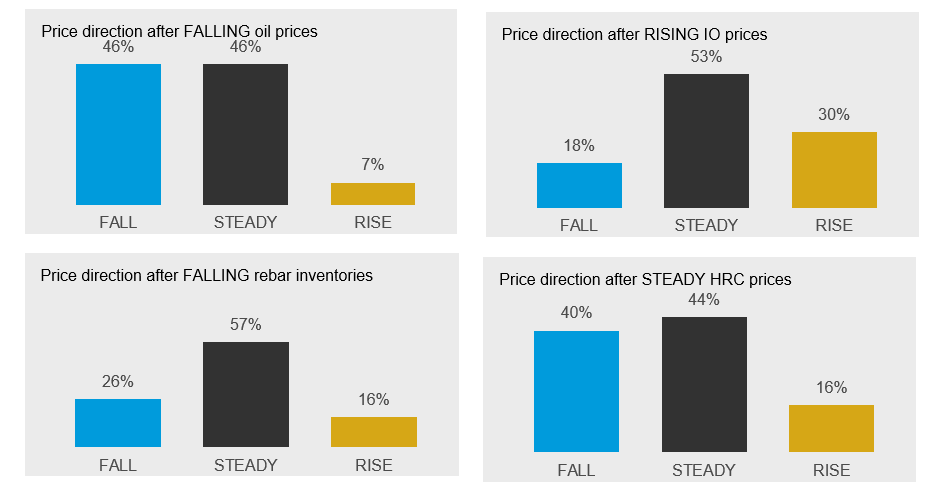Click the gold 30% RISE bar for IO prices

834,170
